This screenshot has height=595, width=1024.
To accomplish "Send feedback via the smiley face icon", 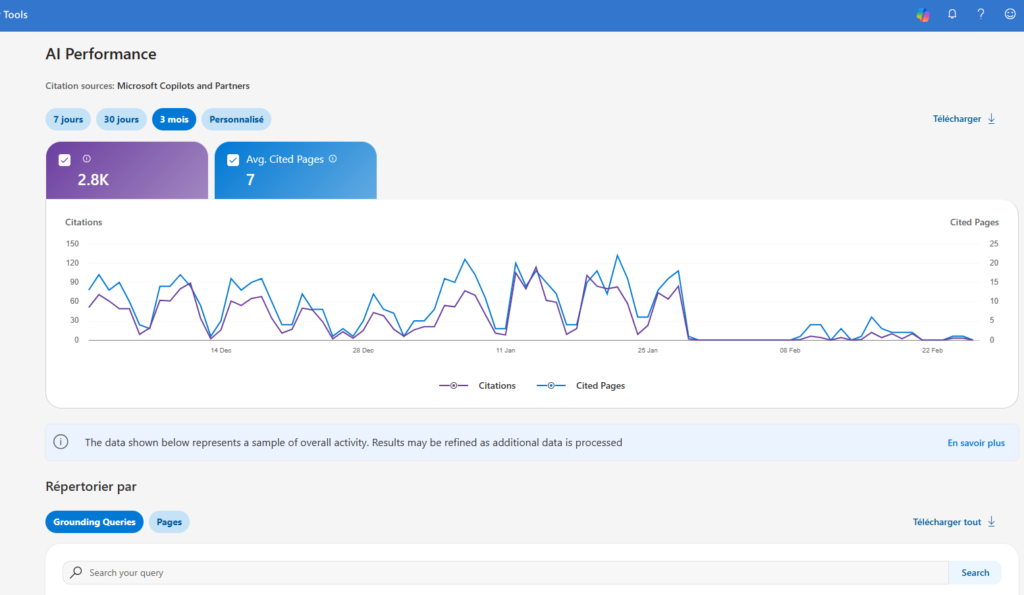I will [x=1008, y=14].
